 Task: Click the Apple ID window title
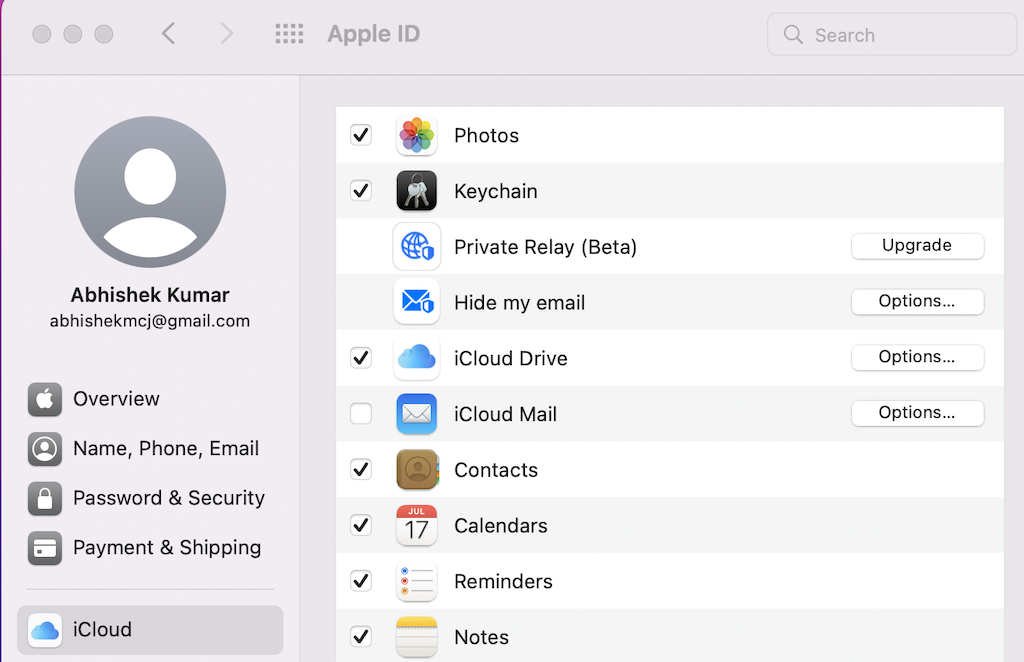pyautogui.click(x=374, y=34)
